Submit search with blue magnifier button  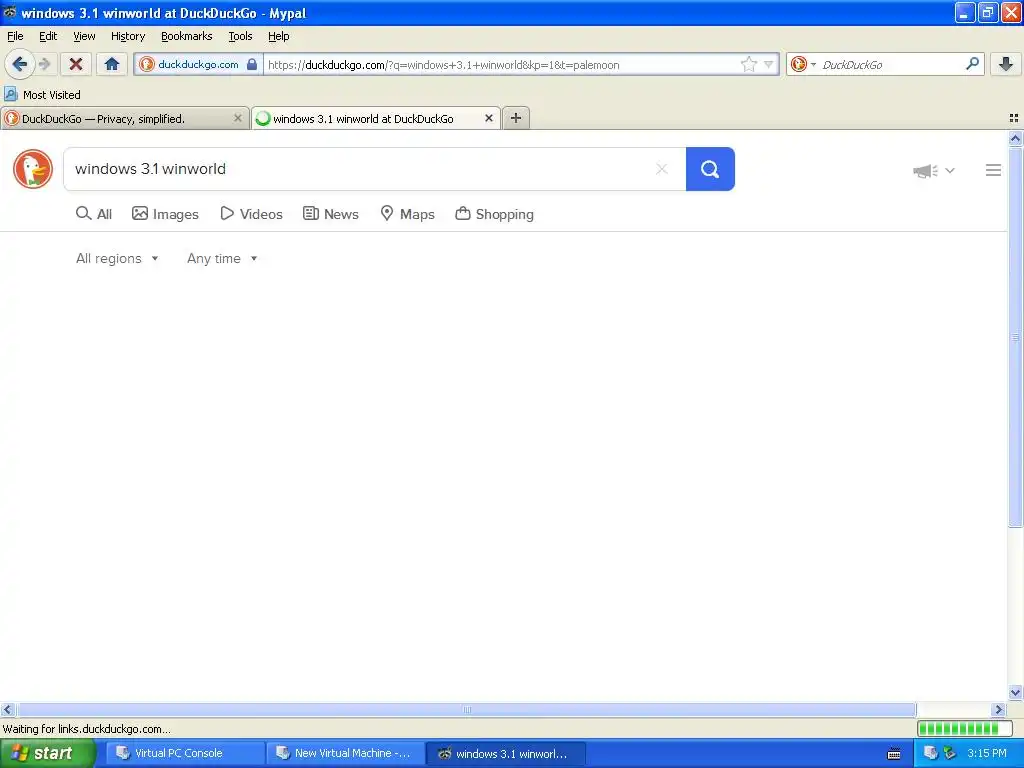point(710,169)
